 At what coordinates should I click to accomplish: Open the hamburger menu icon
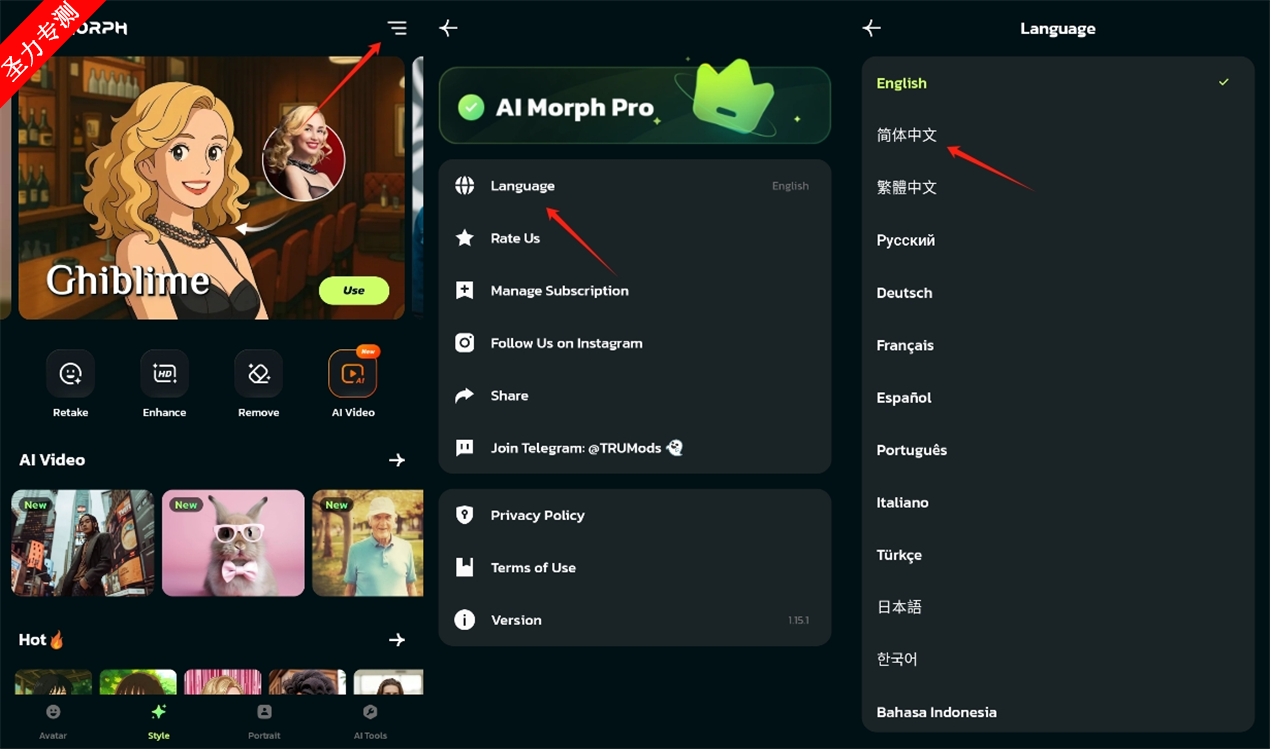click(397, 28)
